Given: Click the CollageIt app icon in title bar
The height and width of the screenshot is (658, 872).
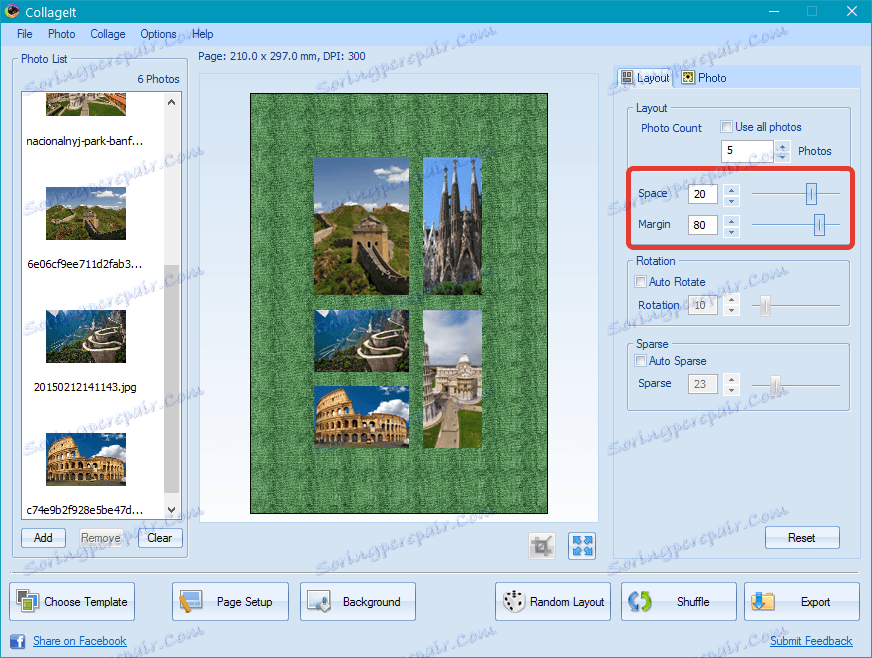Looking at the screenshot, I should coord(12,12).
